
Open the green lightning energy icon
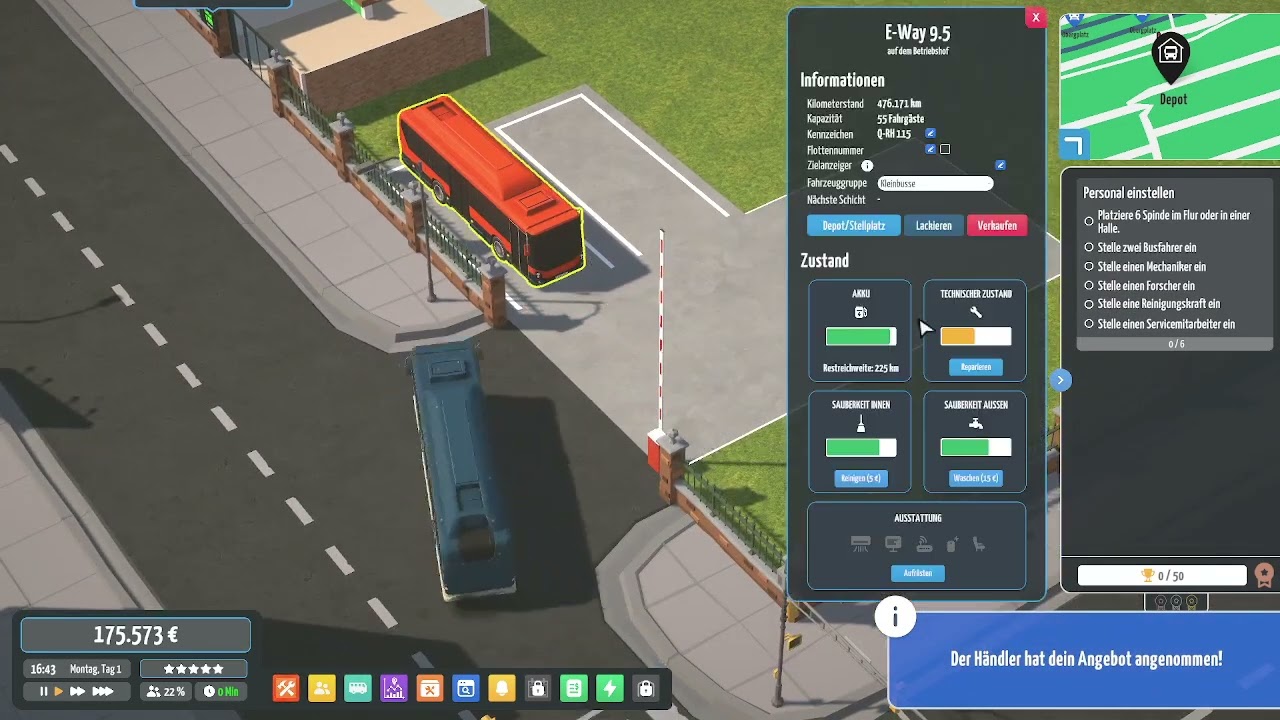[x=610, y=688]
